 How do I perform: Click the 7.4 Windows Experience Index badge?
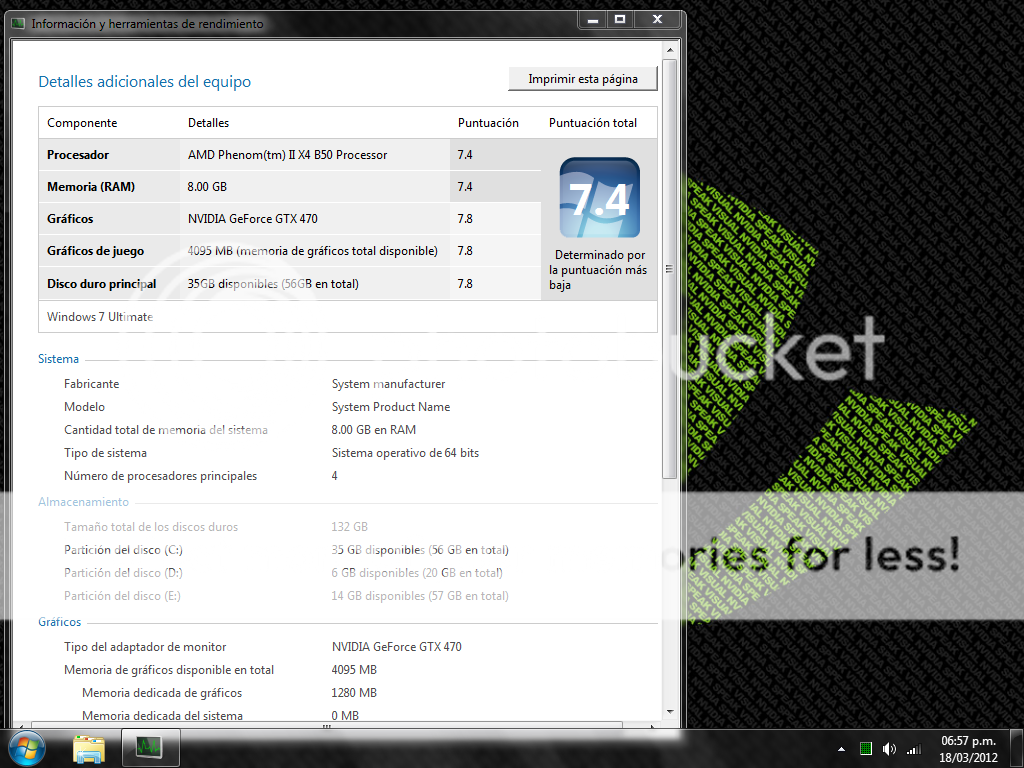point(600,197)
